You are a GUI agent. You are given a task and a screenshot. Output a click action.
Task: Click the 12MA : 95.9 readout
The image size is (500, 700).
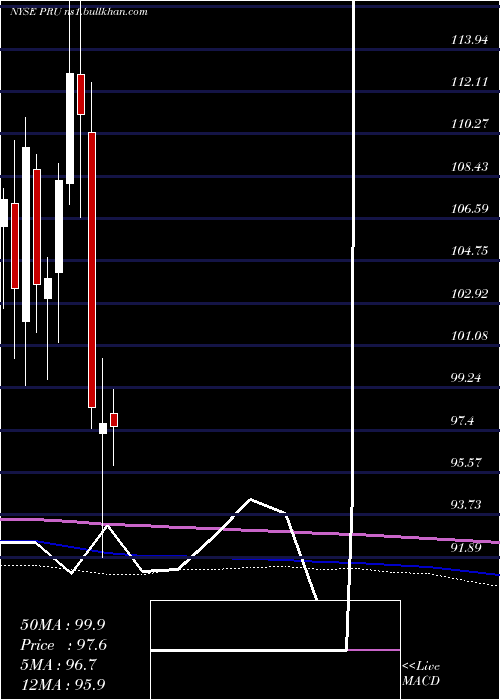coord(63,684)
